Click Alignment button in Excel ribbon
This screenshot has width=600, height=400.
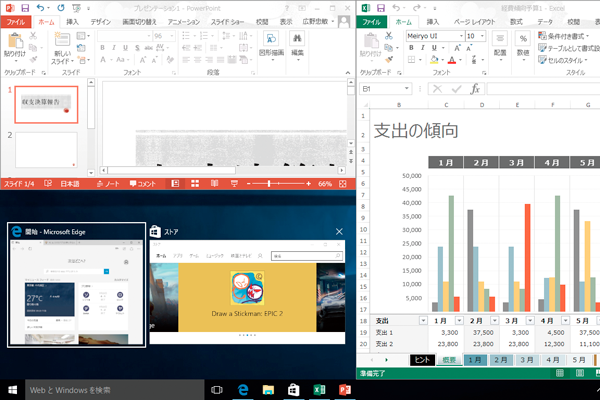point(500,44)
